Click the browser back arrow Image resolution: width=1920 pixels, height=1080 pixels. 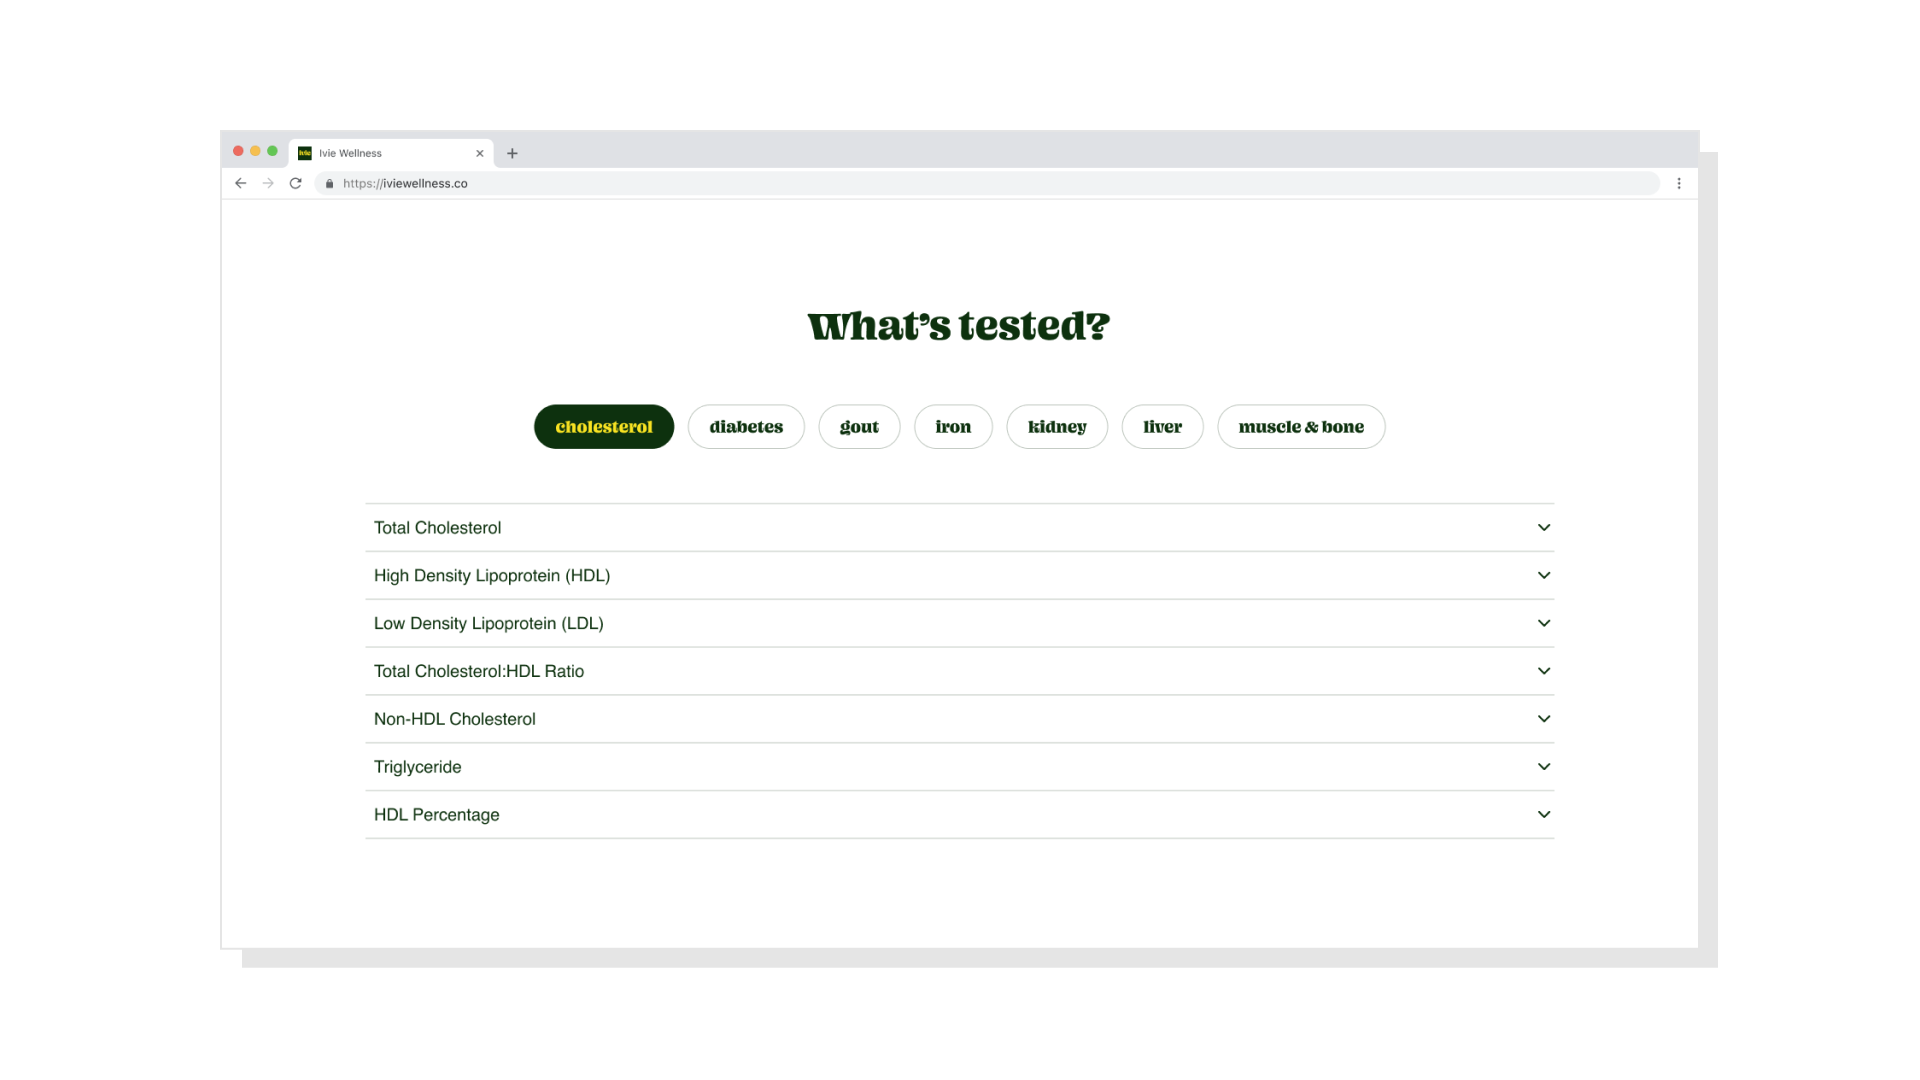[x=240, y=183]
